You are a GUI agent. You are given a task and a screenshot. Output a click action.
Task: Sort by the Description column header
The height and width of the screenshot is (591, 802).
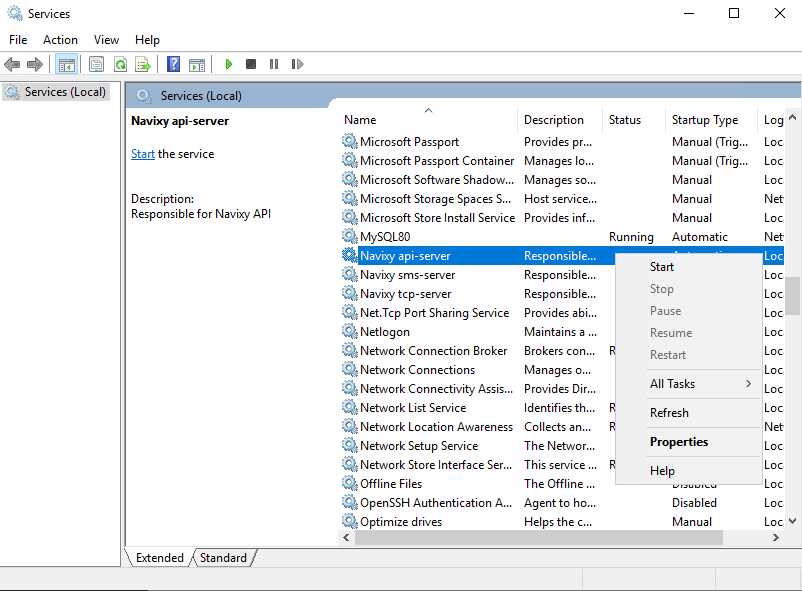click(x=560, y=120)
